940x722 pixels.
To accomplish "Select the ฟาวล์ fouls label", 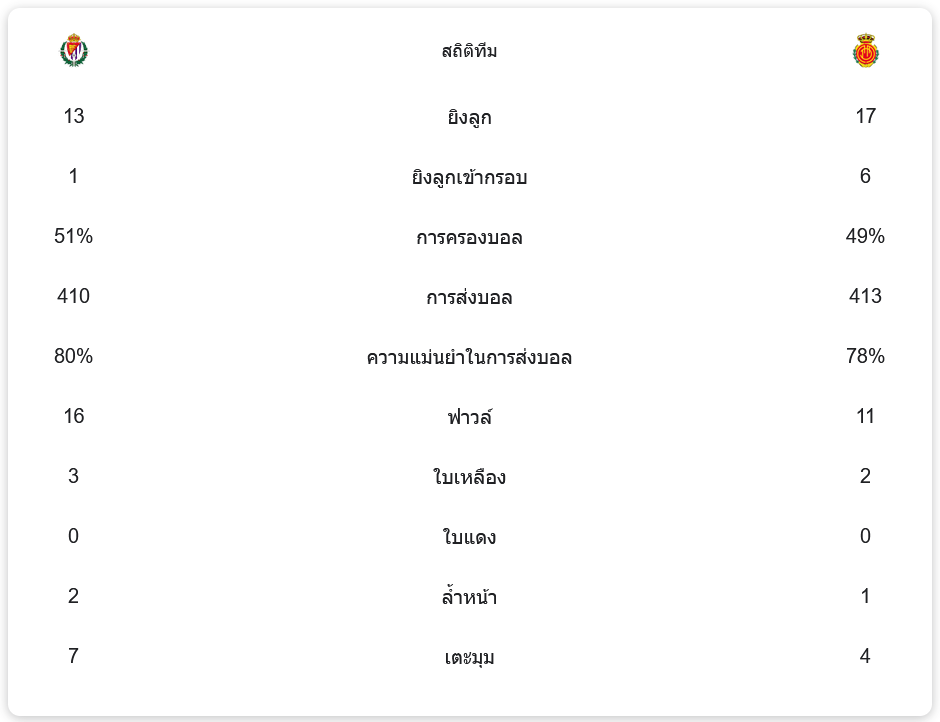I will pos(469,417).
